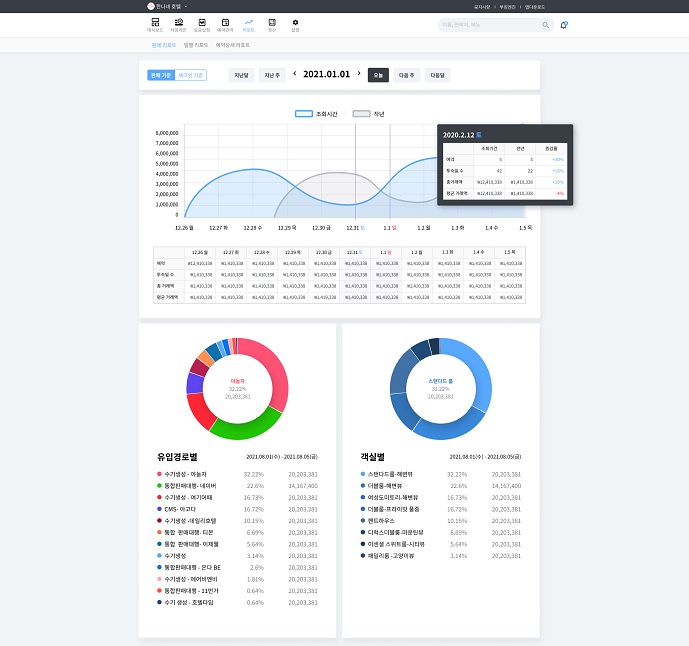Viewport: 689px width, 646px height.
Task: Select the 더블룸-프라이빗 풀룸 room row
Action: 441,509
